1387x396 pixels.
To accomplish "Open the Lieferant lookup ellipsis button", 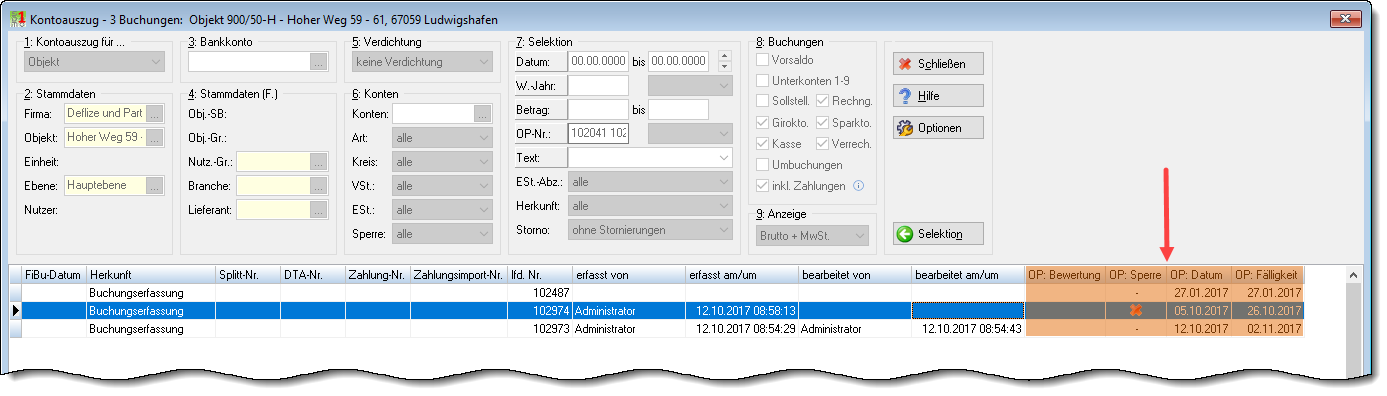I will [319, 209].
